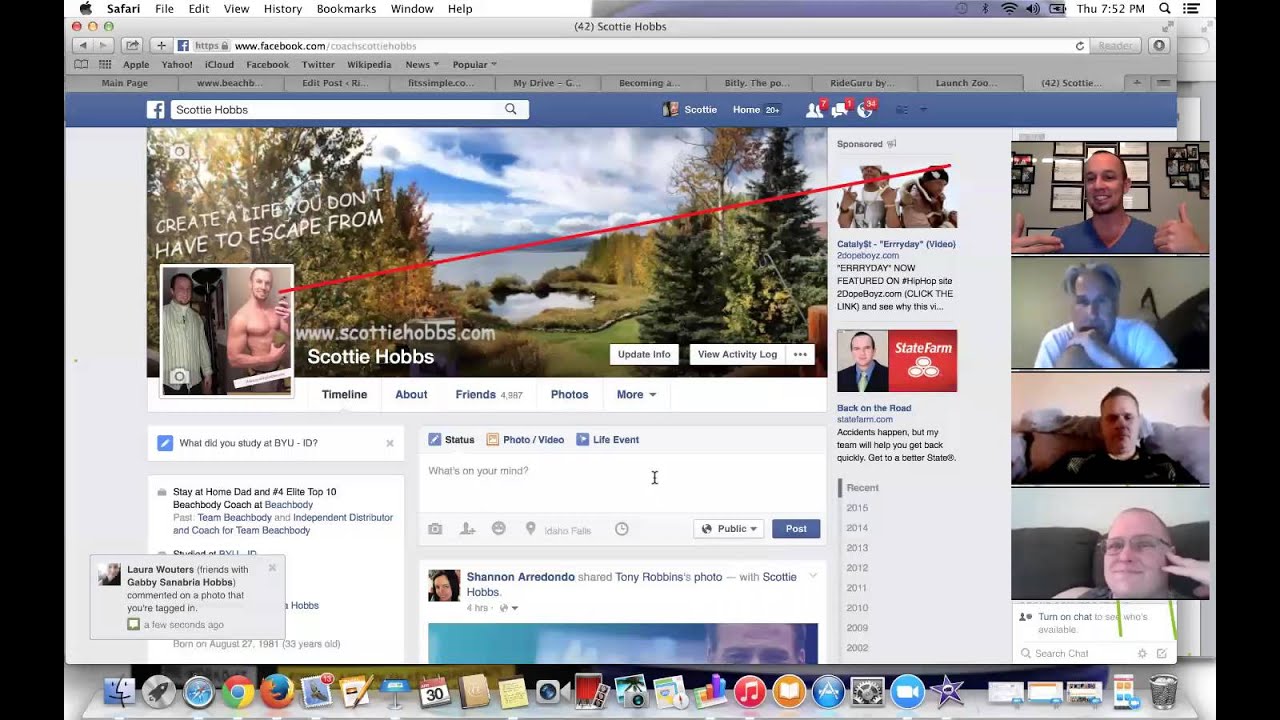
Task: Expand options arrow on Shannon Arredondo's post
Action: tap(813, 576)
